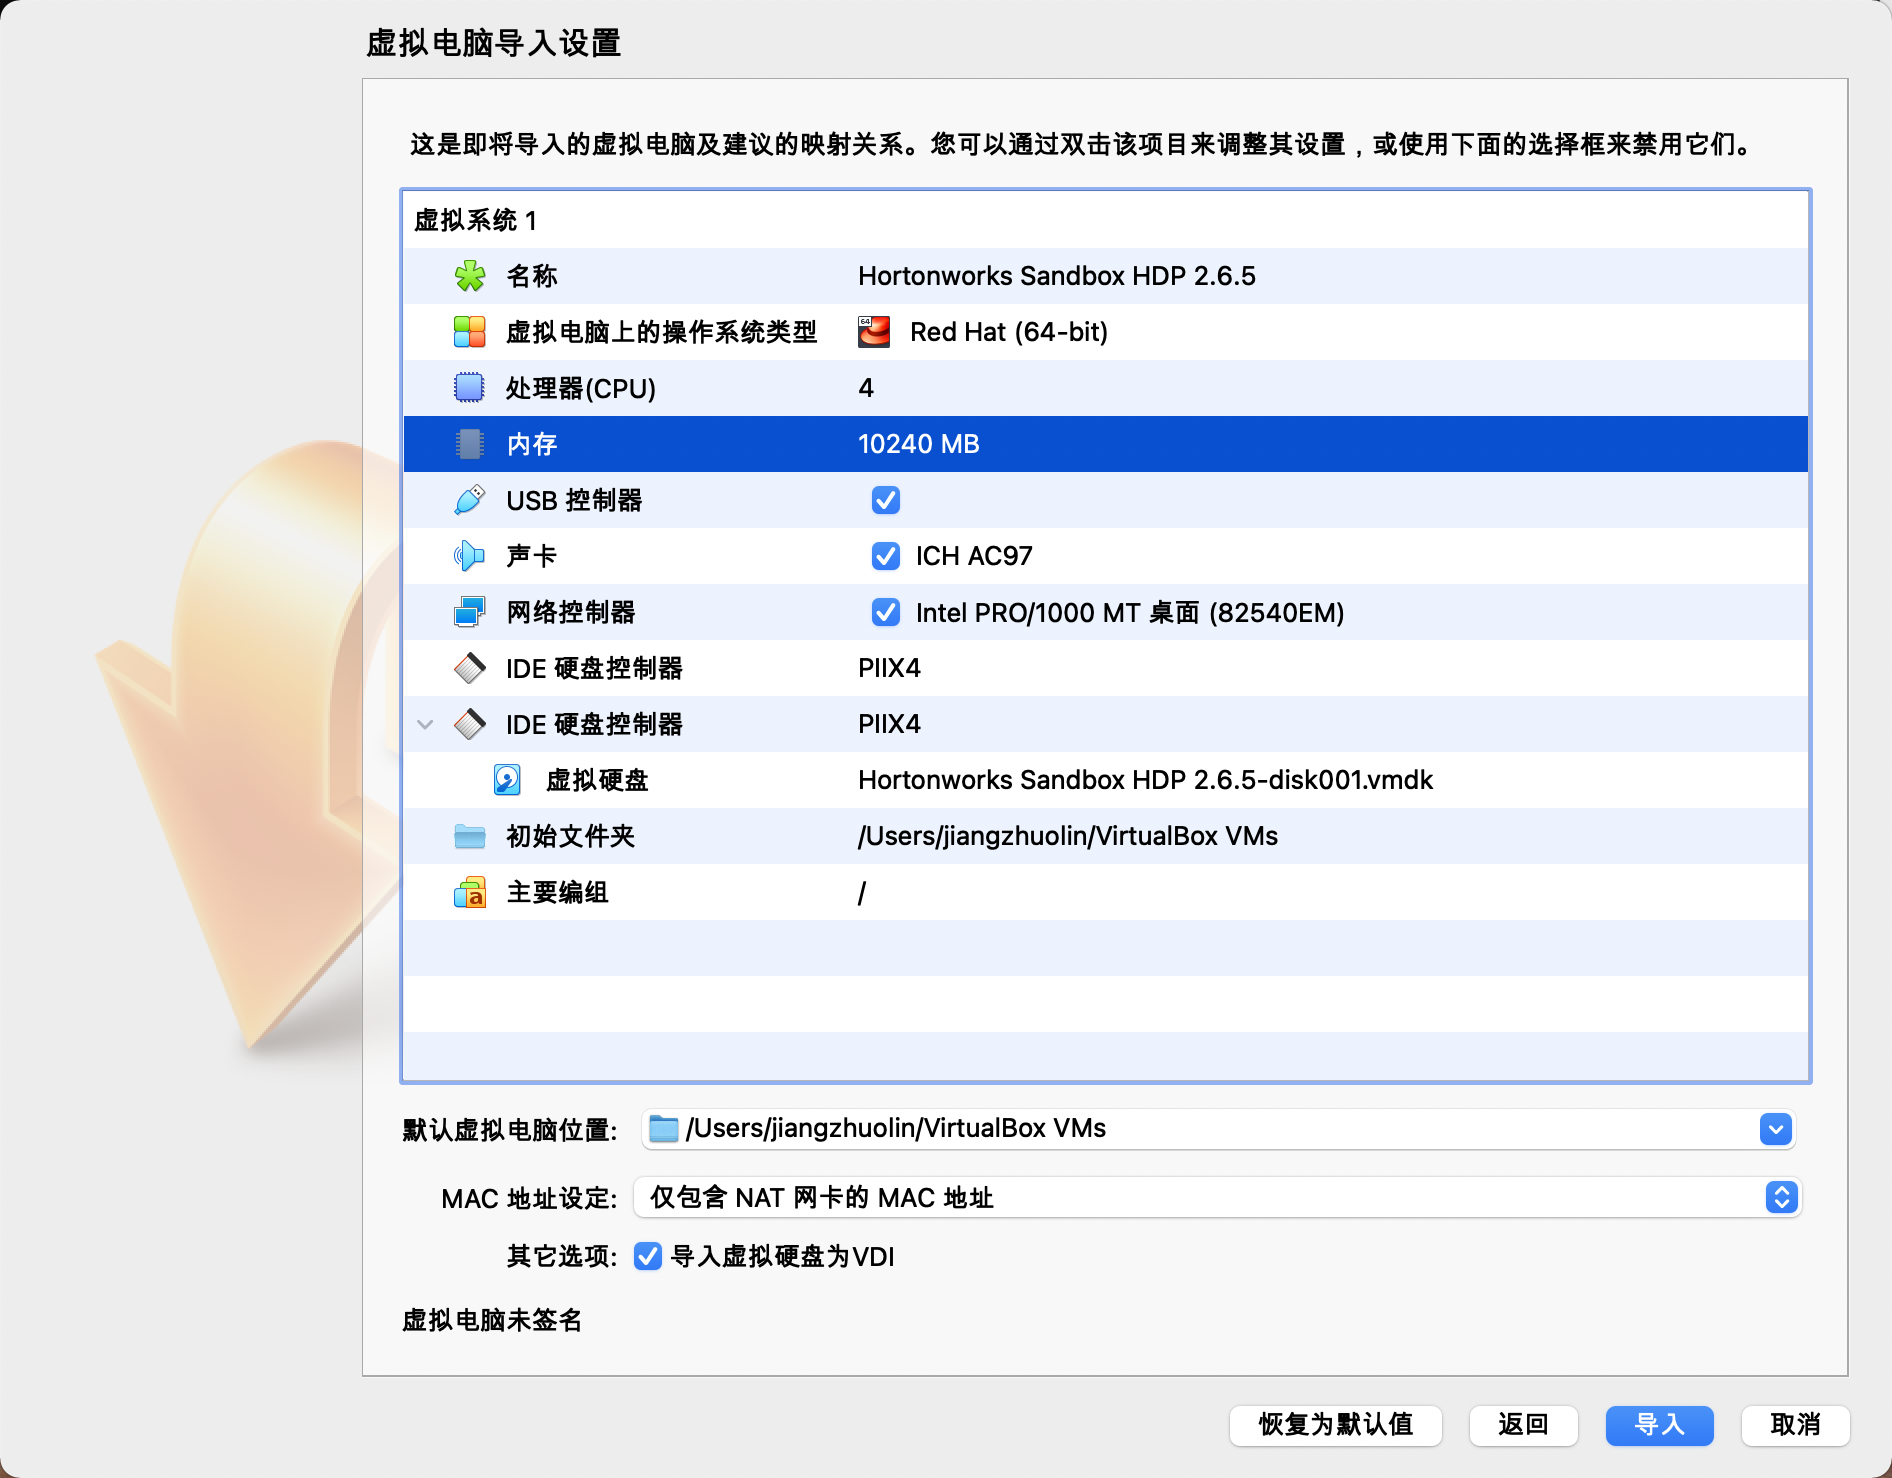Uncheck the USB 控制器 checkbox
1892x1478 pixels.
coord(886,500)
